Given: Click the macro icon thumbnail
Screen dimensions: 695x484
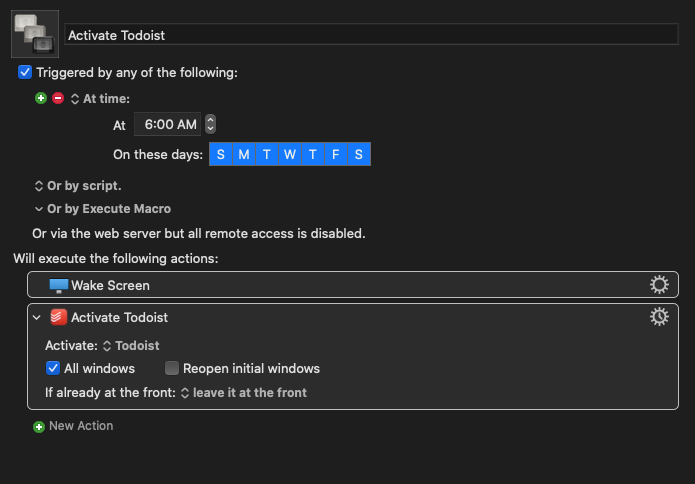Looking at the screenshot, I should [x=35, y=34].
